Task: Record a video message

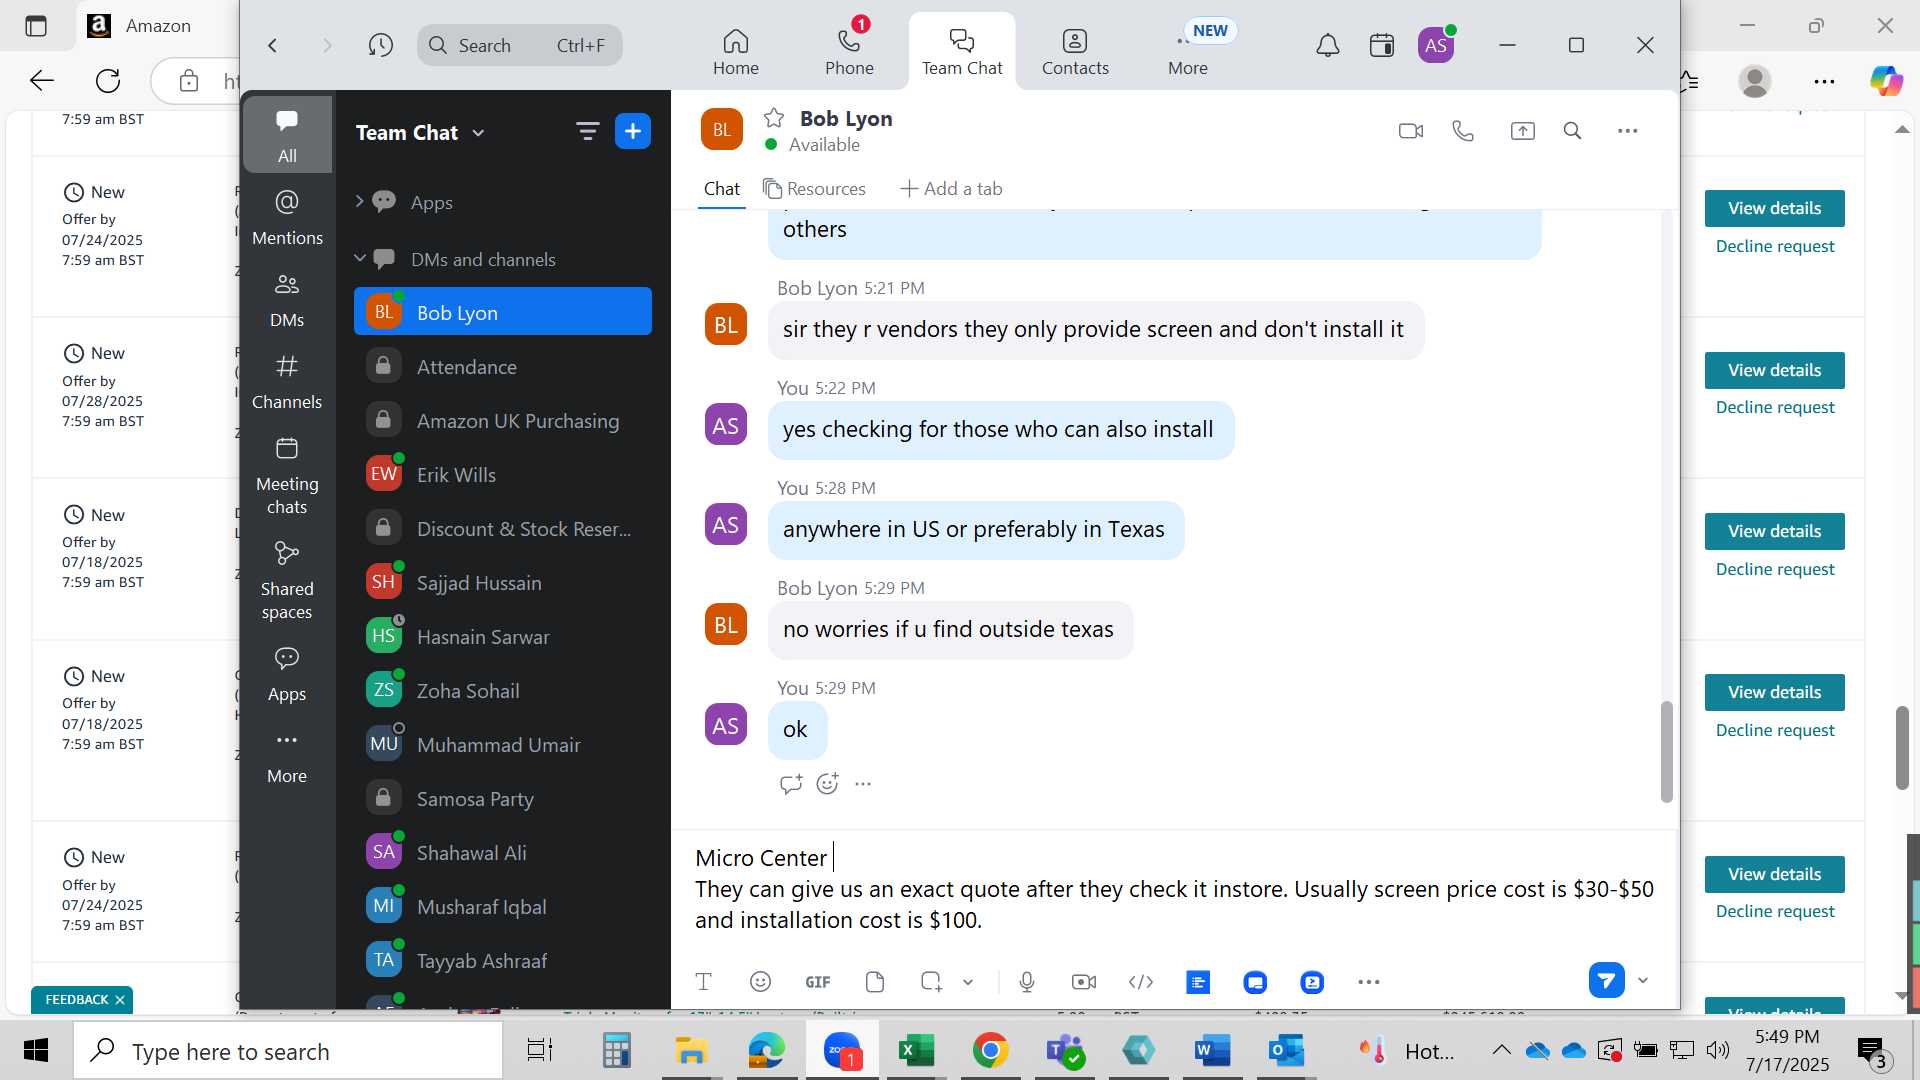Action: point(1083,982)
